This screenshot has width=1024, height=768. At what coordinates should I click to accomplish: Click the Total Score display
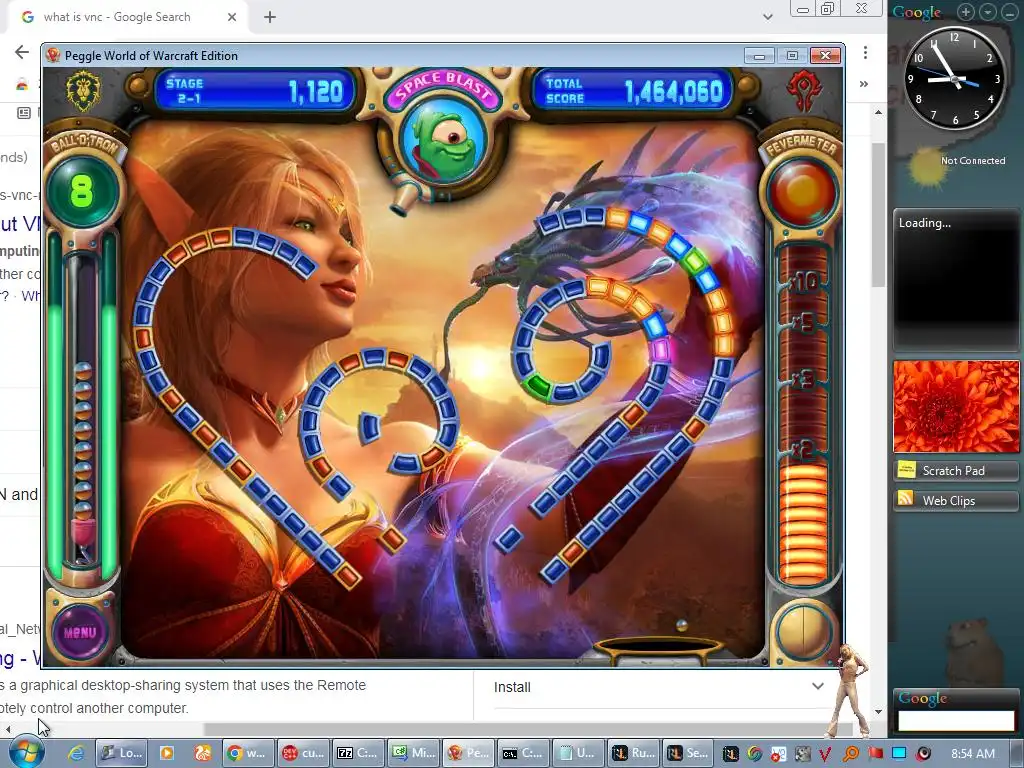(x=633, y=91)
